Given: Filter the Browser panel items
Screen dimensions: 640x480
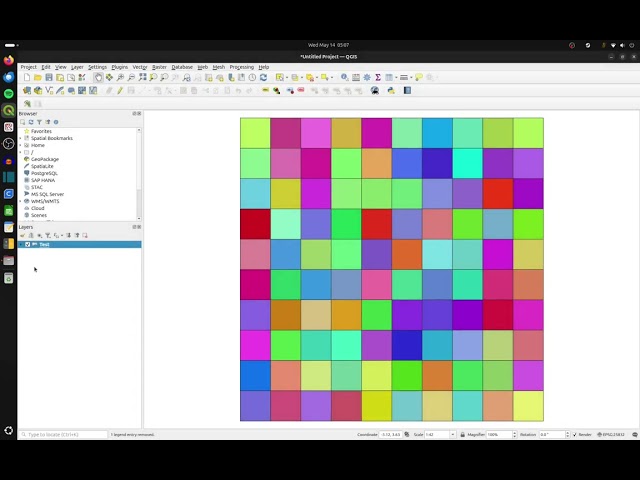Looking at the screenshot, I should 39,122.
